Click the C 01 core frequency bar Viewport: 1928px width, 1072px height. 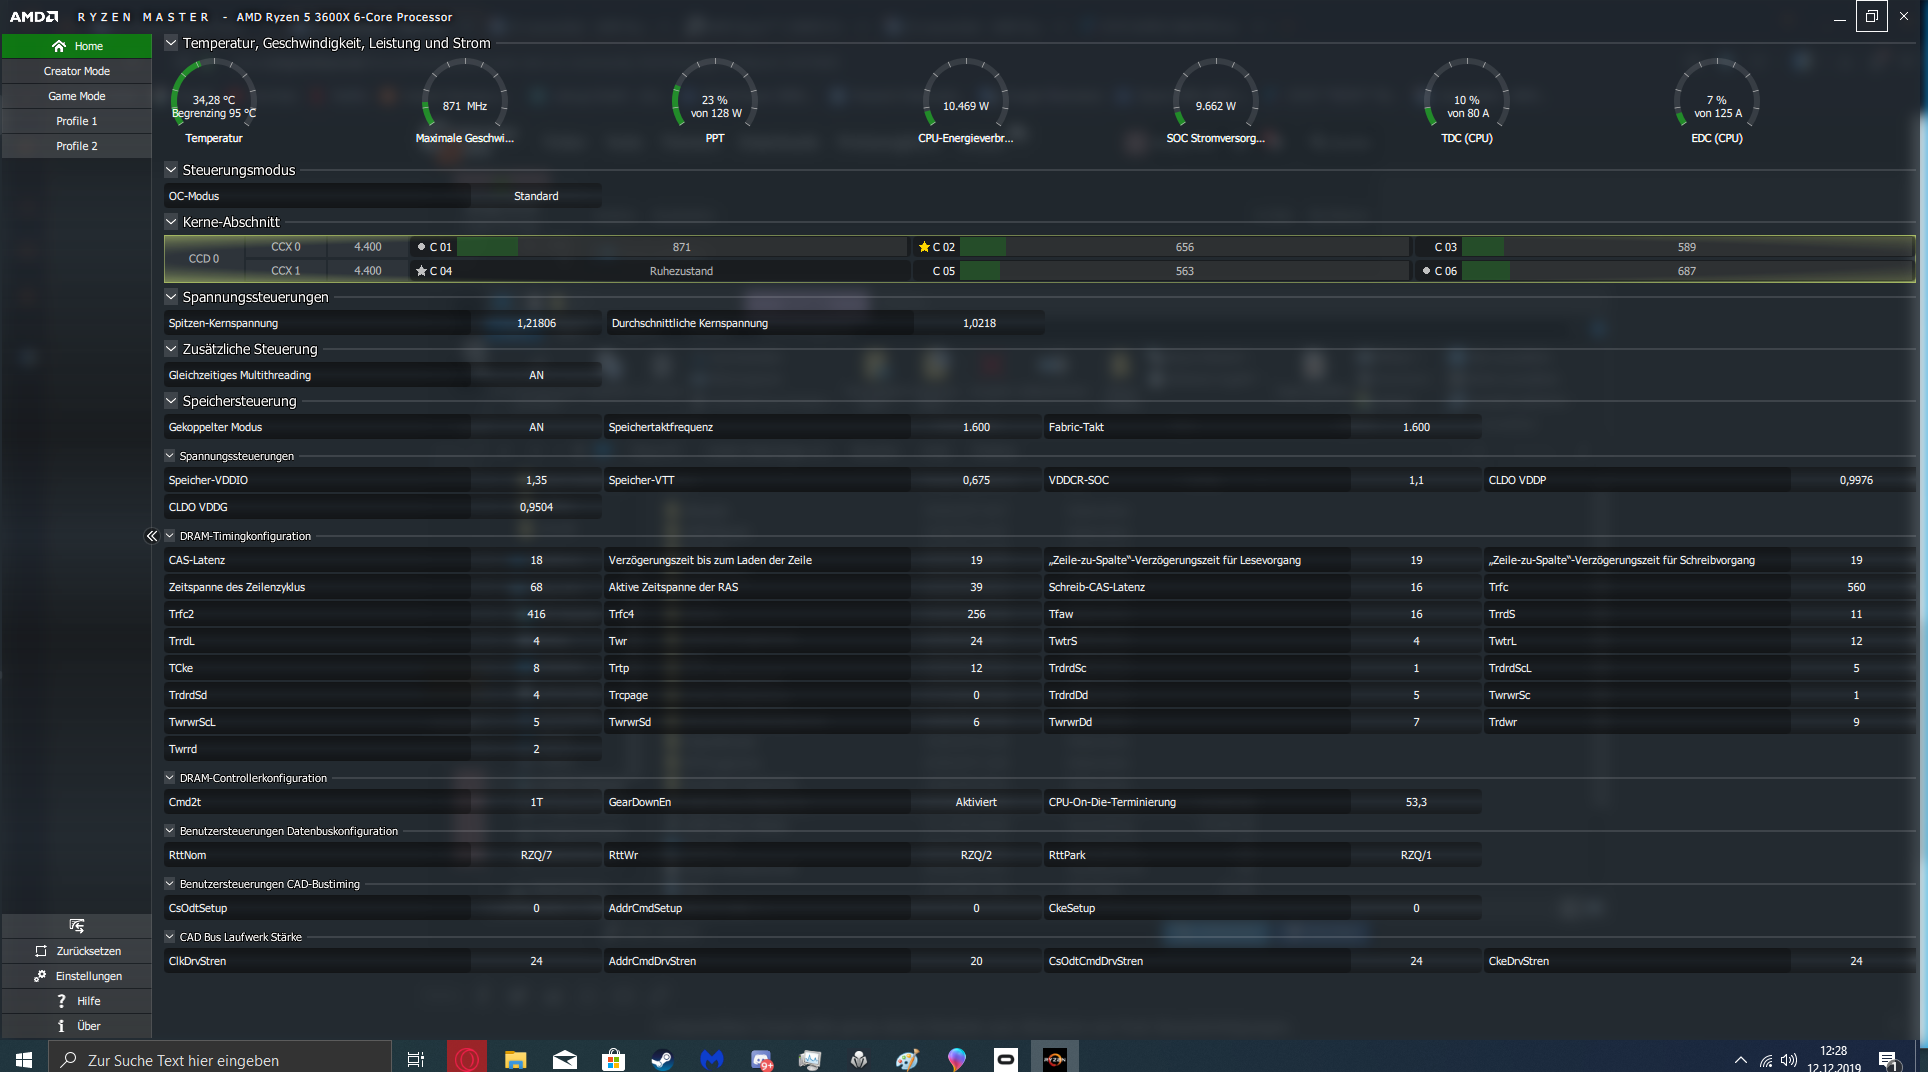(x=681, y=247)
